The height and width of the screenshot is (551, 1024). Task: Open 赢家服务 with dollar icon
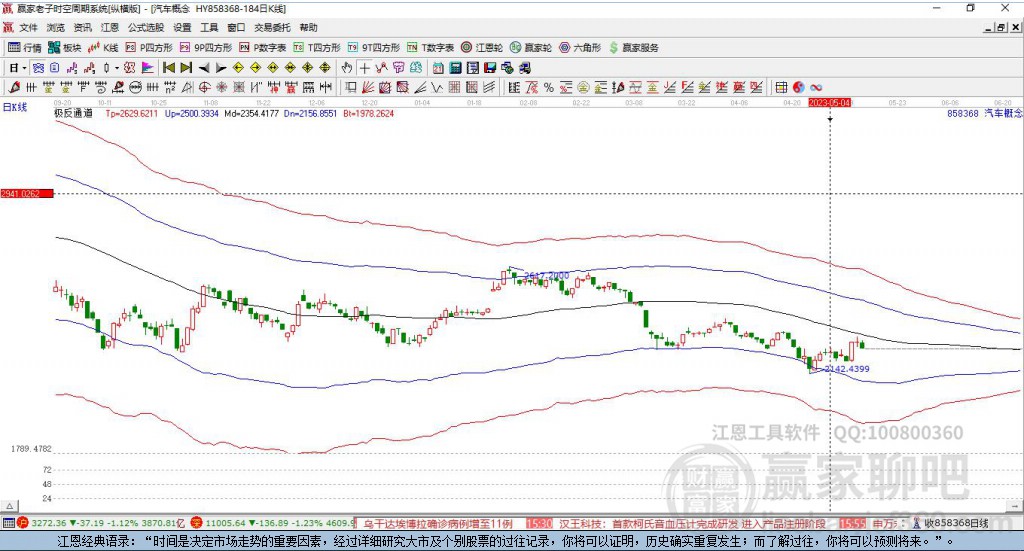(x=633, y=48)
